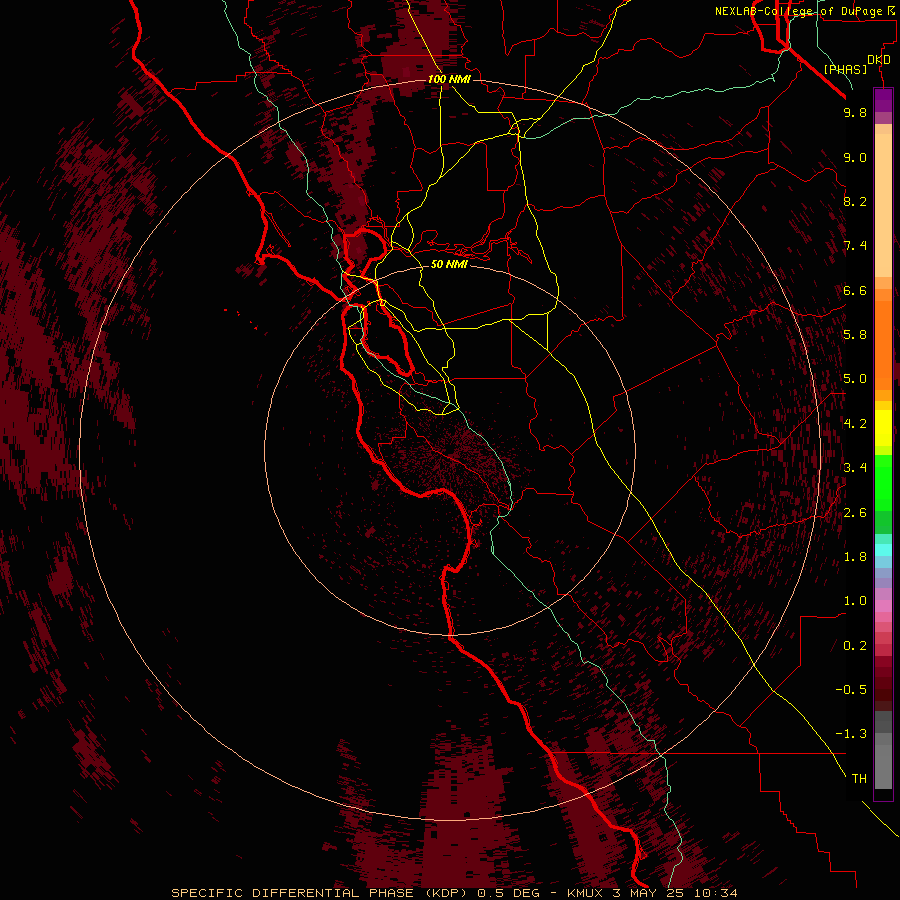Image resolution: width=900 pixels, height=900 pixels.
Task: Click the 9.0 value on the scale
Action: pos(855,157)
